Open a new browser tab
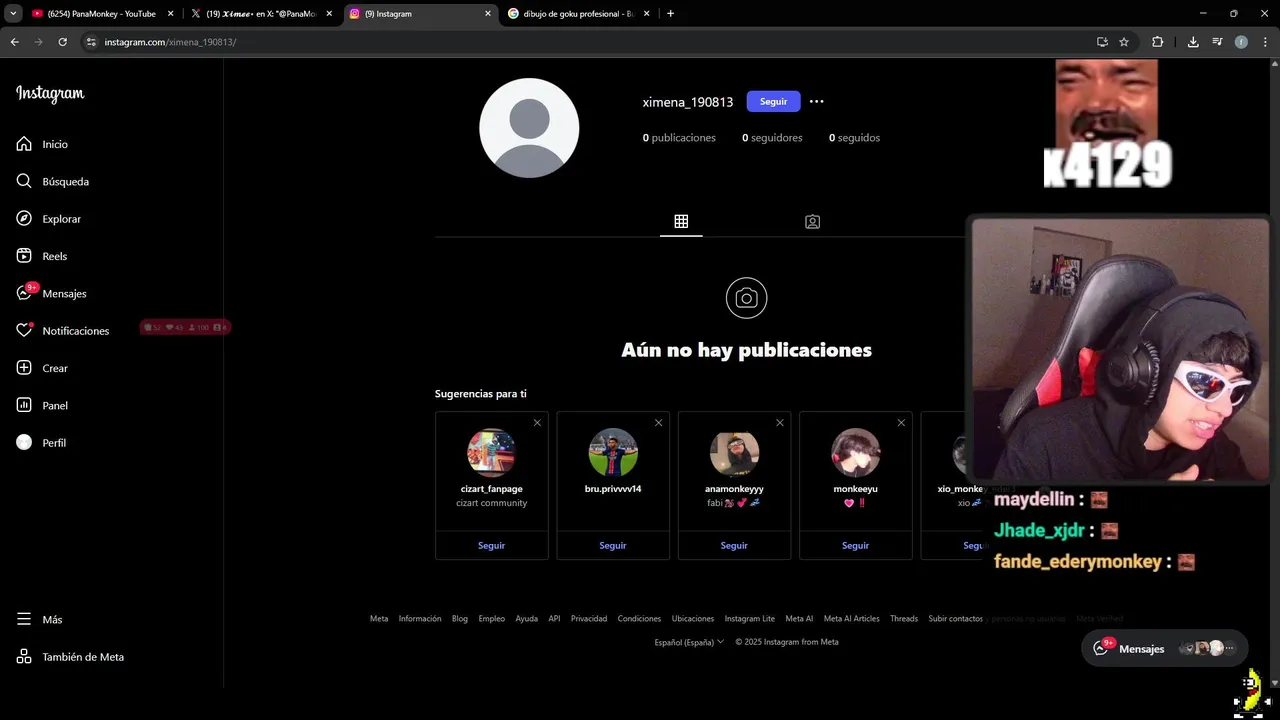 pyautogui.click(x=670, y=14)
